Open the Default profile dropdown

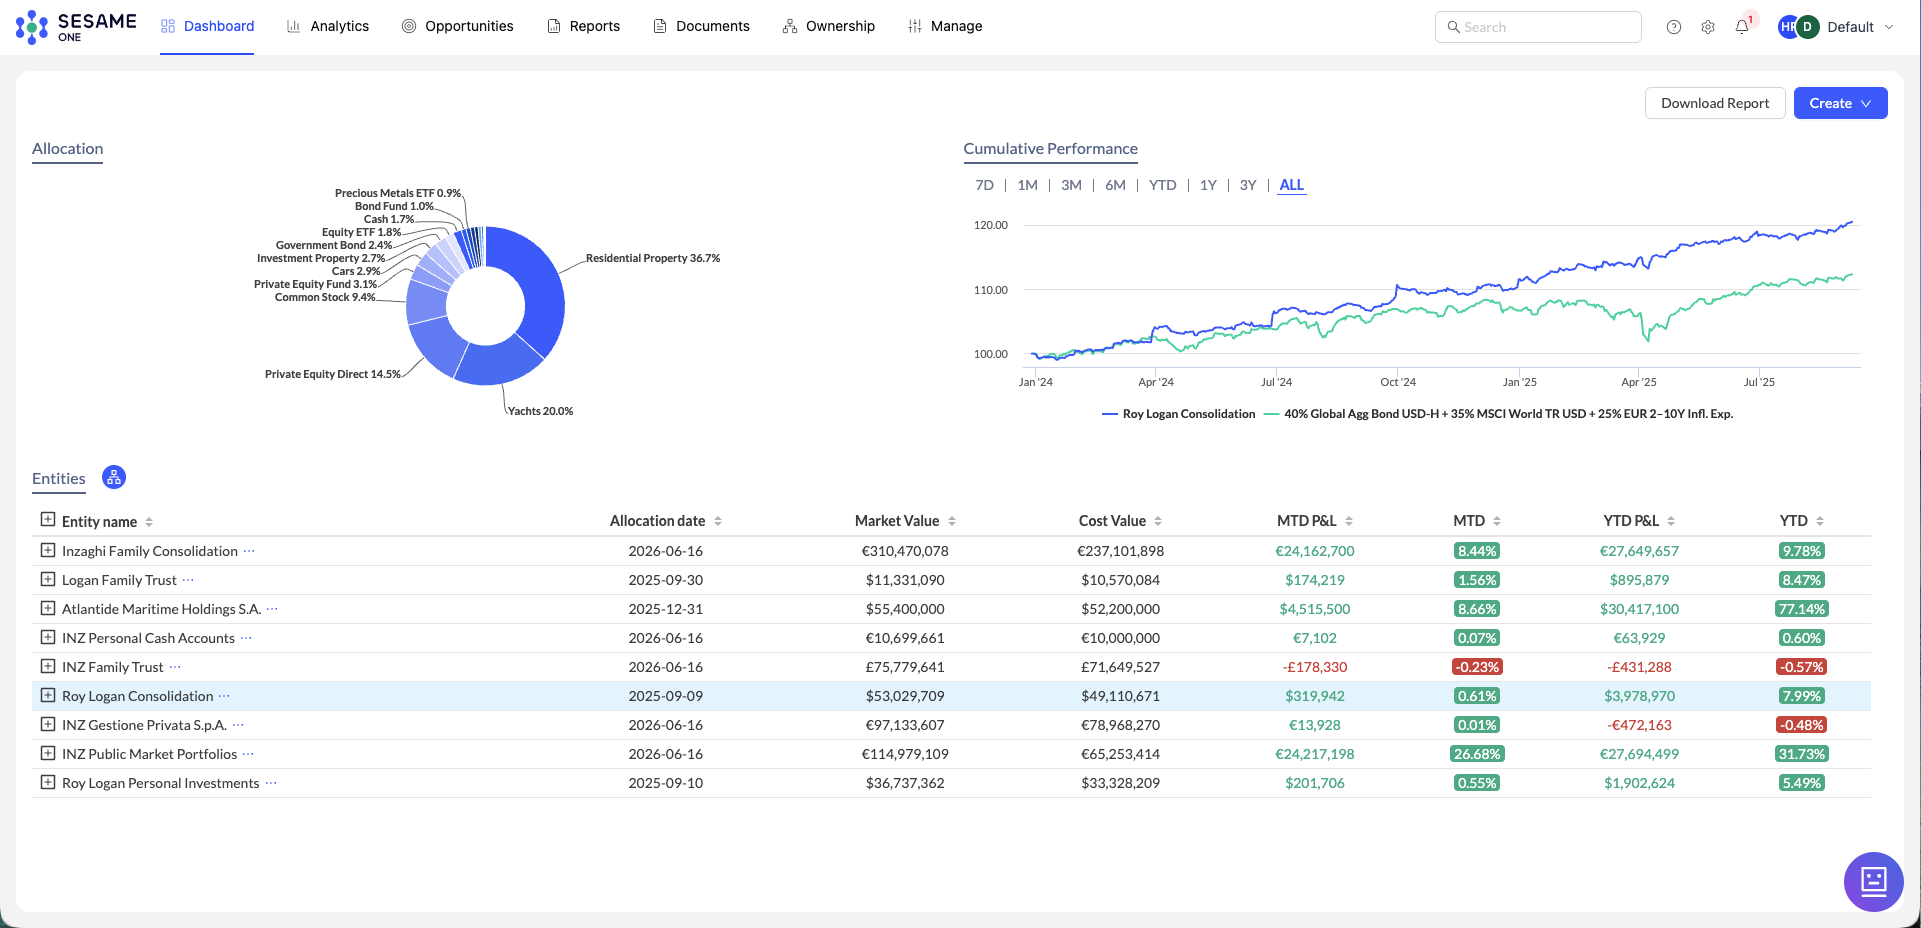pos(1836,27)
